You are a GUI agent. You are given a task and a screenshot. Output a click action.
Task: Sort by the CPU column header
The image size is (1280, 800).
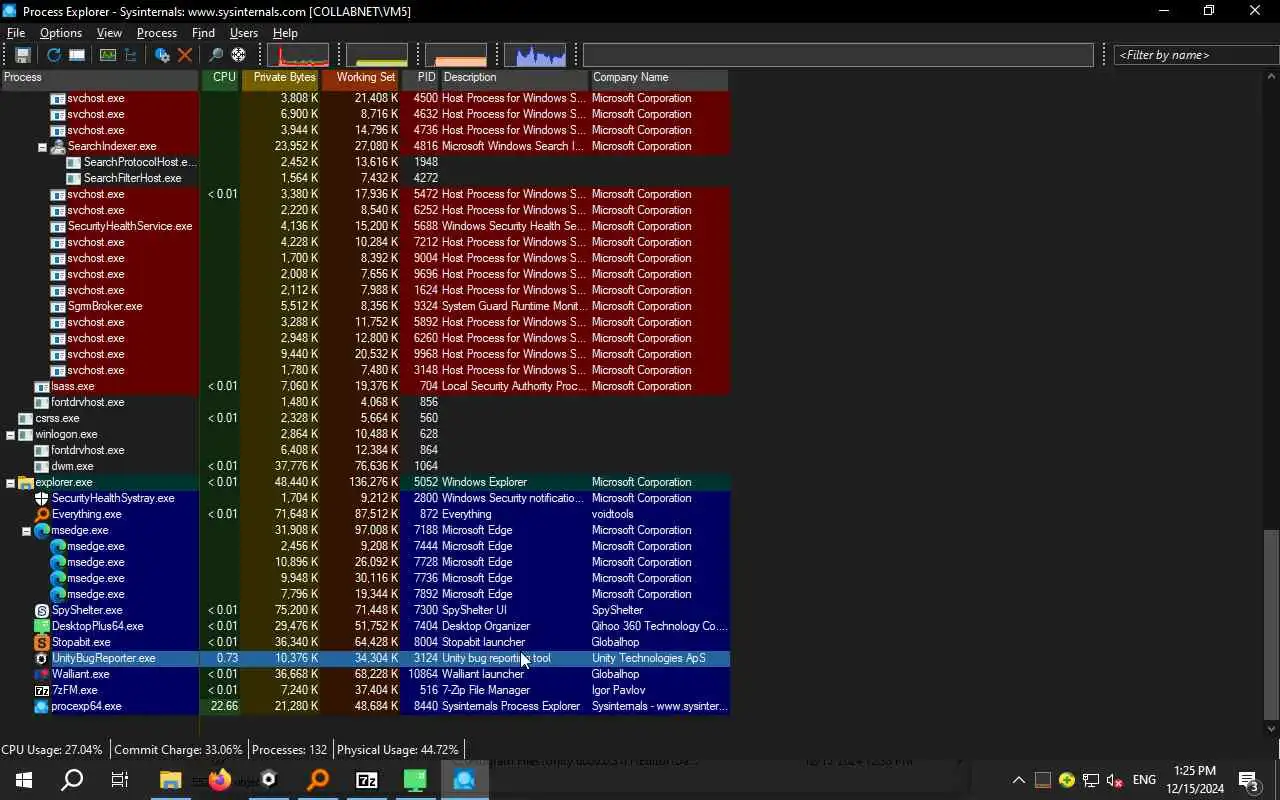tap(220, 78)
